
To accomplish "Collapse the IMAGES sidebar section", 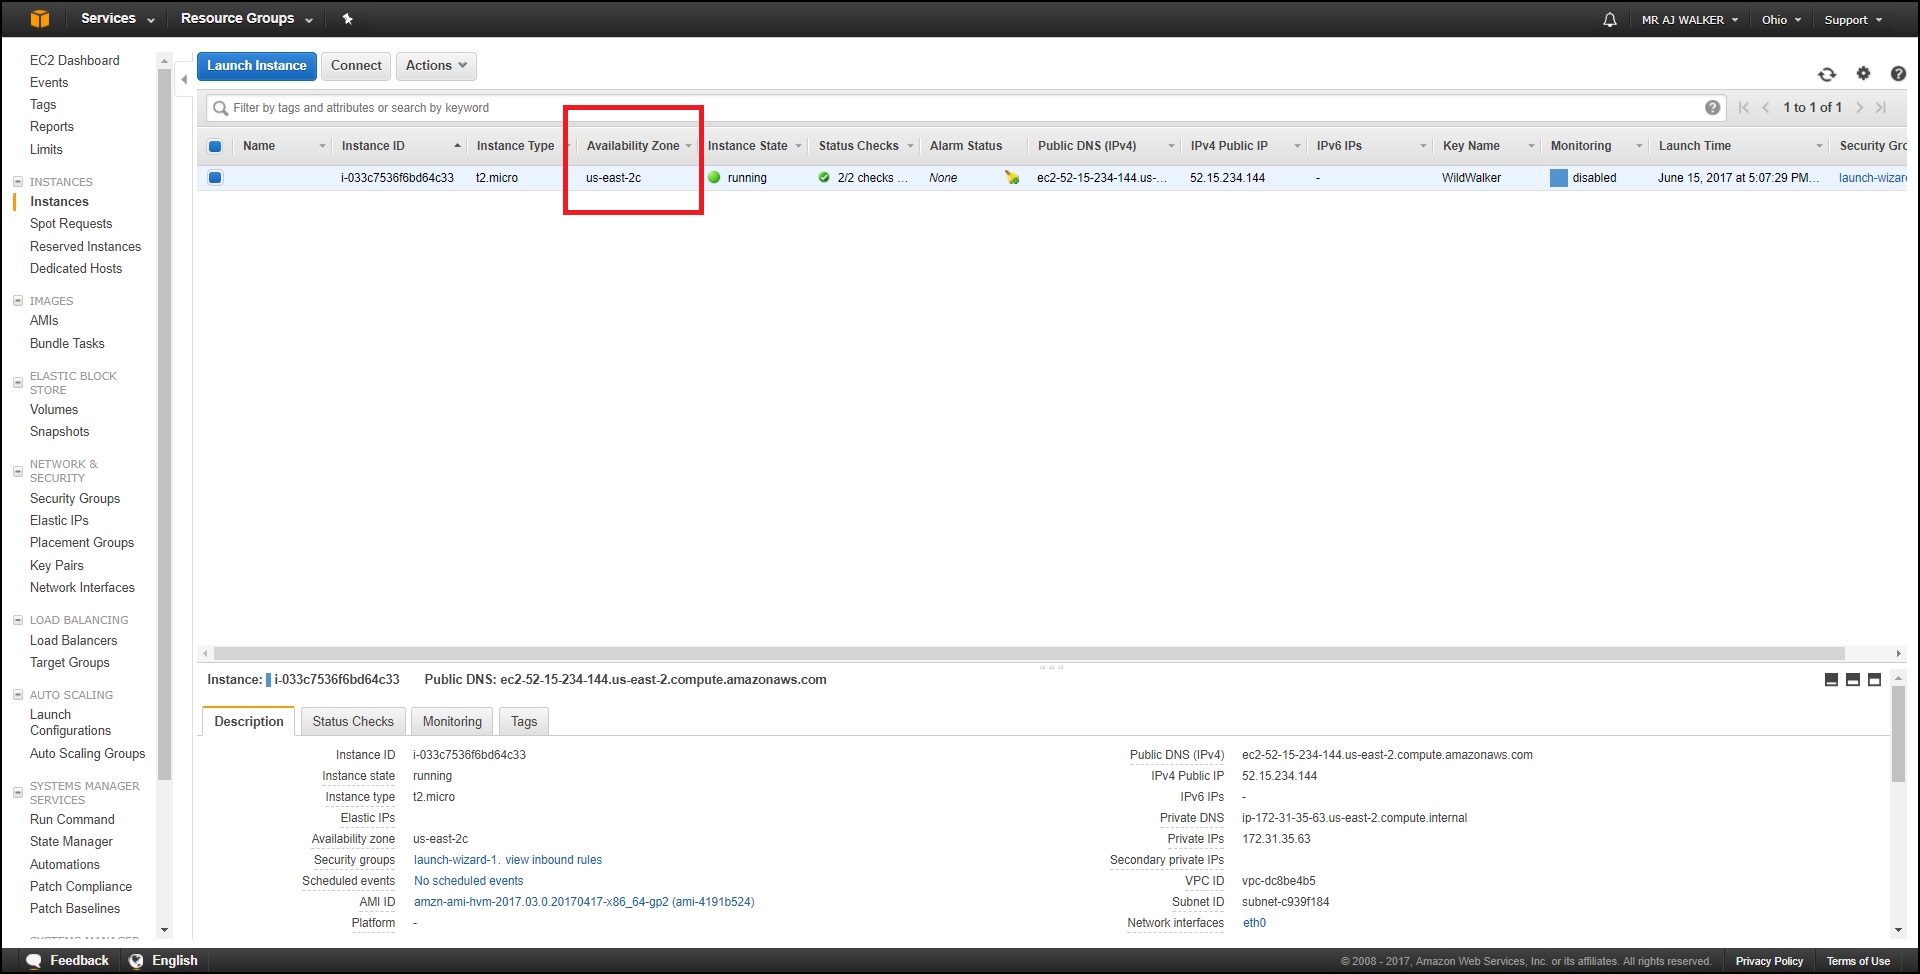I will point(18,301).
